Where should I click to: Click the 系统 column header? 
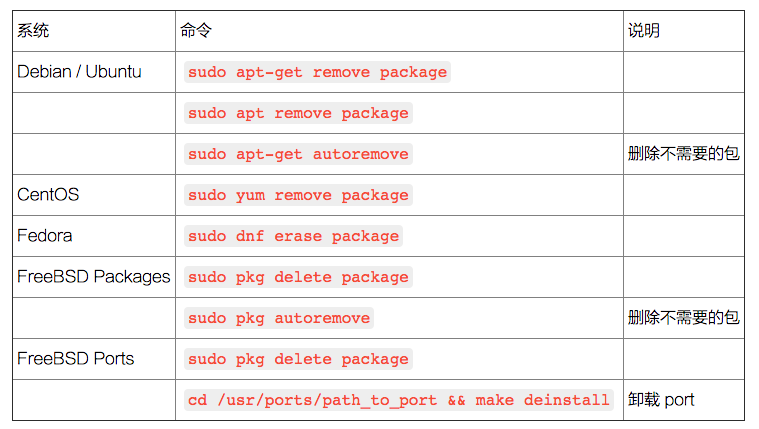click(33, 31)
